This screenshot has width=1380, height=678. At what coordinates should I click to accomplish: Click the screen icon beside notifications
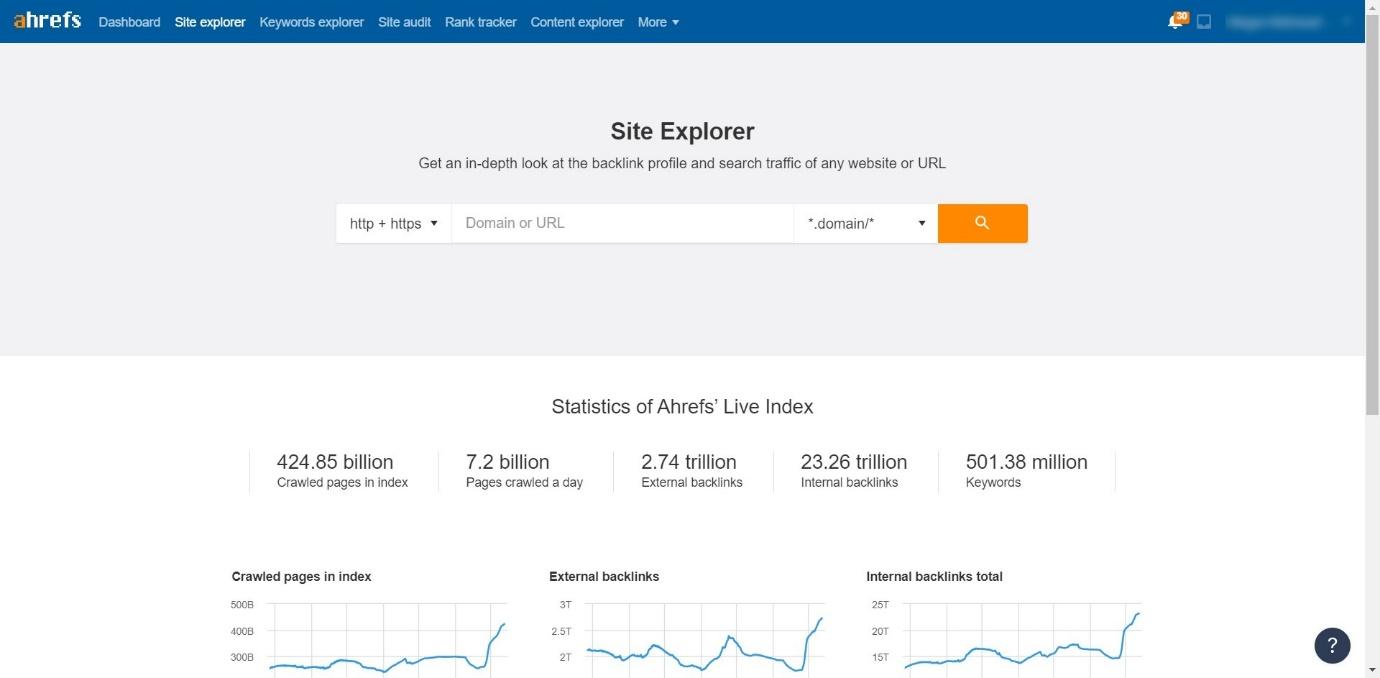coord(1204,21)
